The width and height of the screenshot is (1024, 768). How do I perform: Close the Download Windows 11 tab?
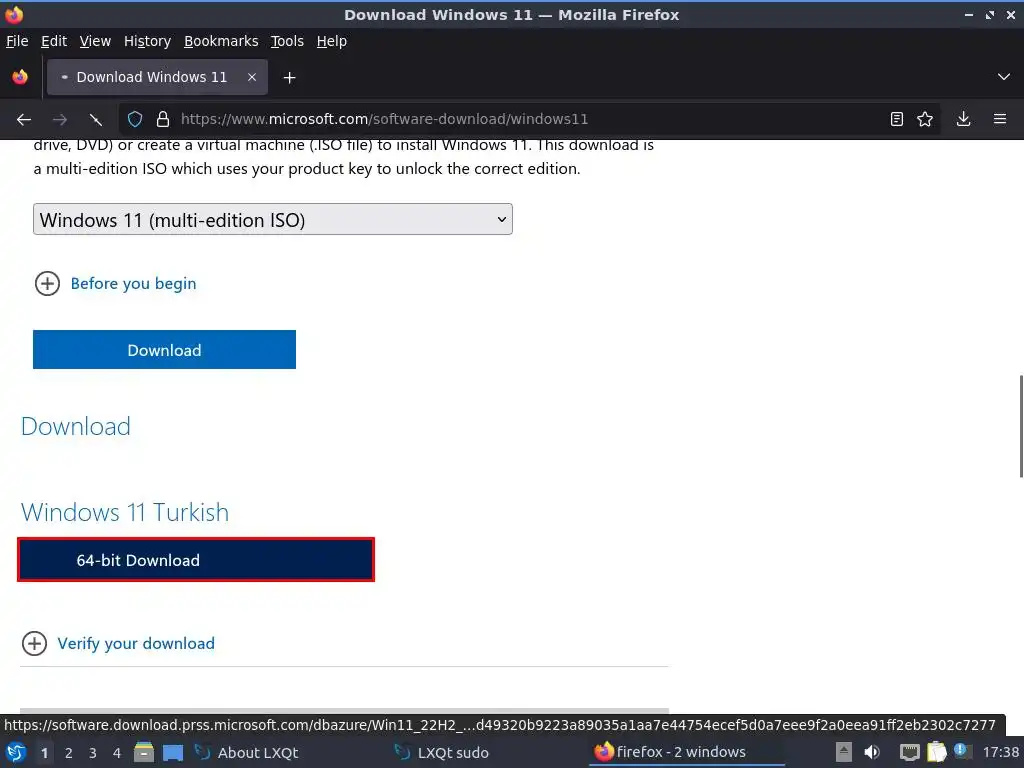[x=252, y=77]
